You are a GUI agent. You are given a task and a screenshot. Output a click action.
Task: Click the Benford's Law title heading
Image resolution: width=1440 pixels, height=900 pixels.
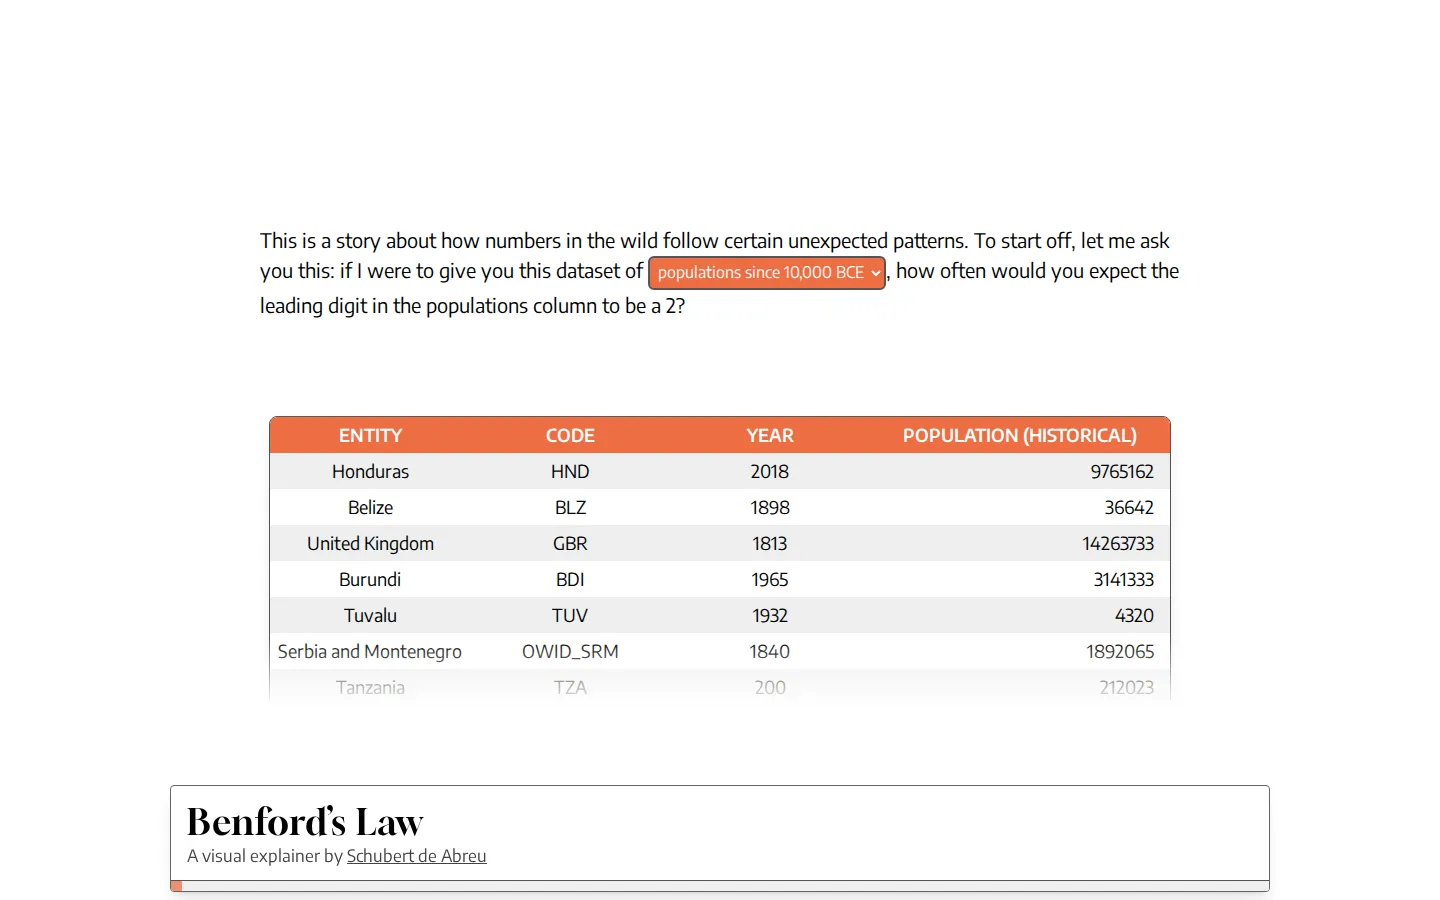click(305, 822)
